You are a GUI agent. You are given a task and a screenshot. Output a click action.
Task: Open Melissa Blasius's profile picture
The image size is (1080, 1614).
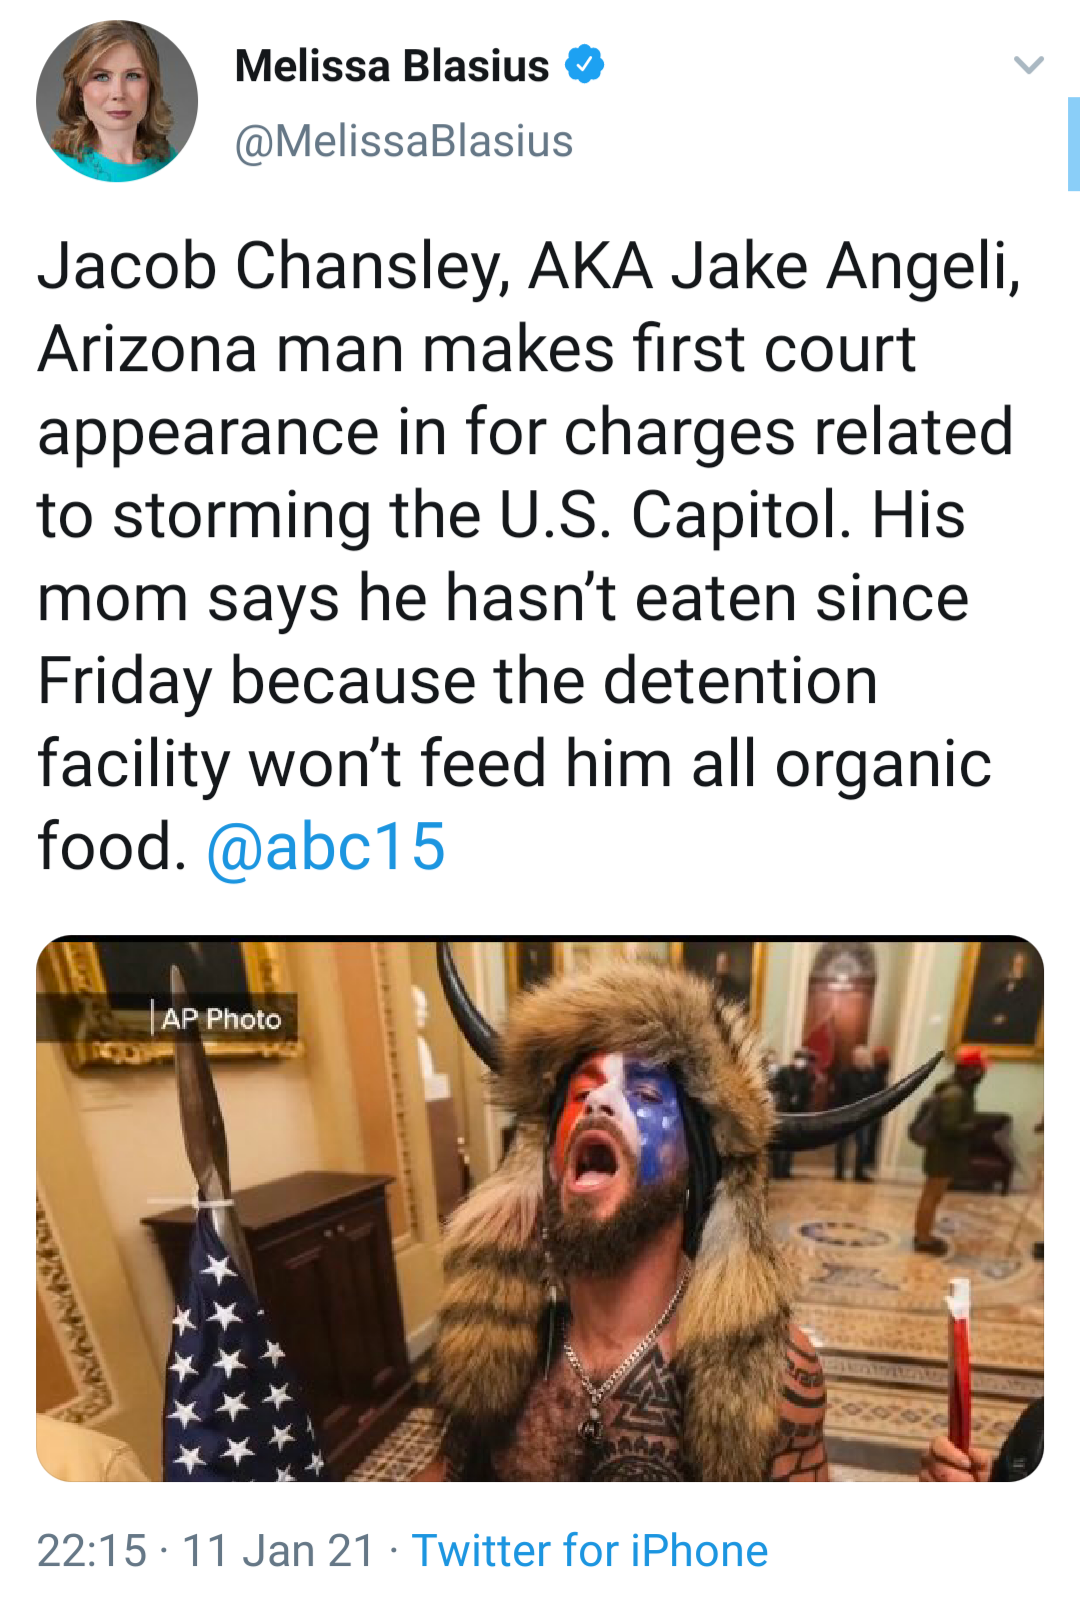tap(117, 101)
